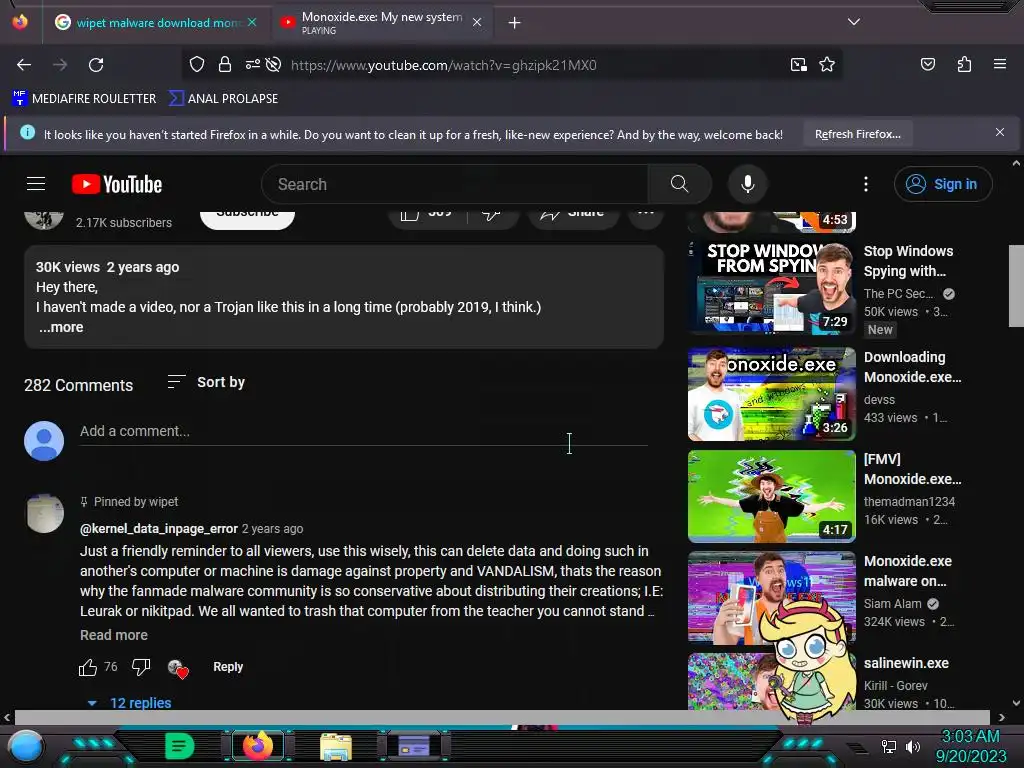
Task: Open the Firefox application hamburger menu
Action: (999, 64)
